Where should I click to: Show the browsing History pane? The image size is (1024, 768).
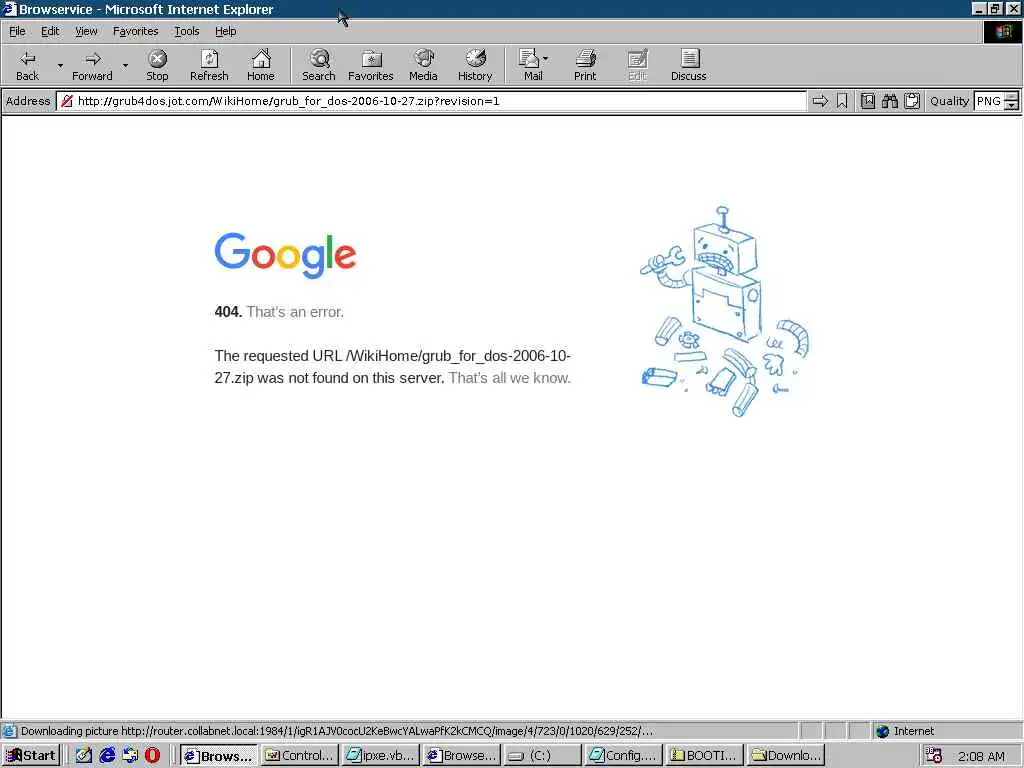(x=475, y=65)
